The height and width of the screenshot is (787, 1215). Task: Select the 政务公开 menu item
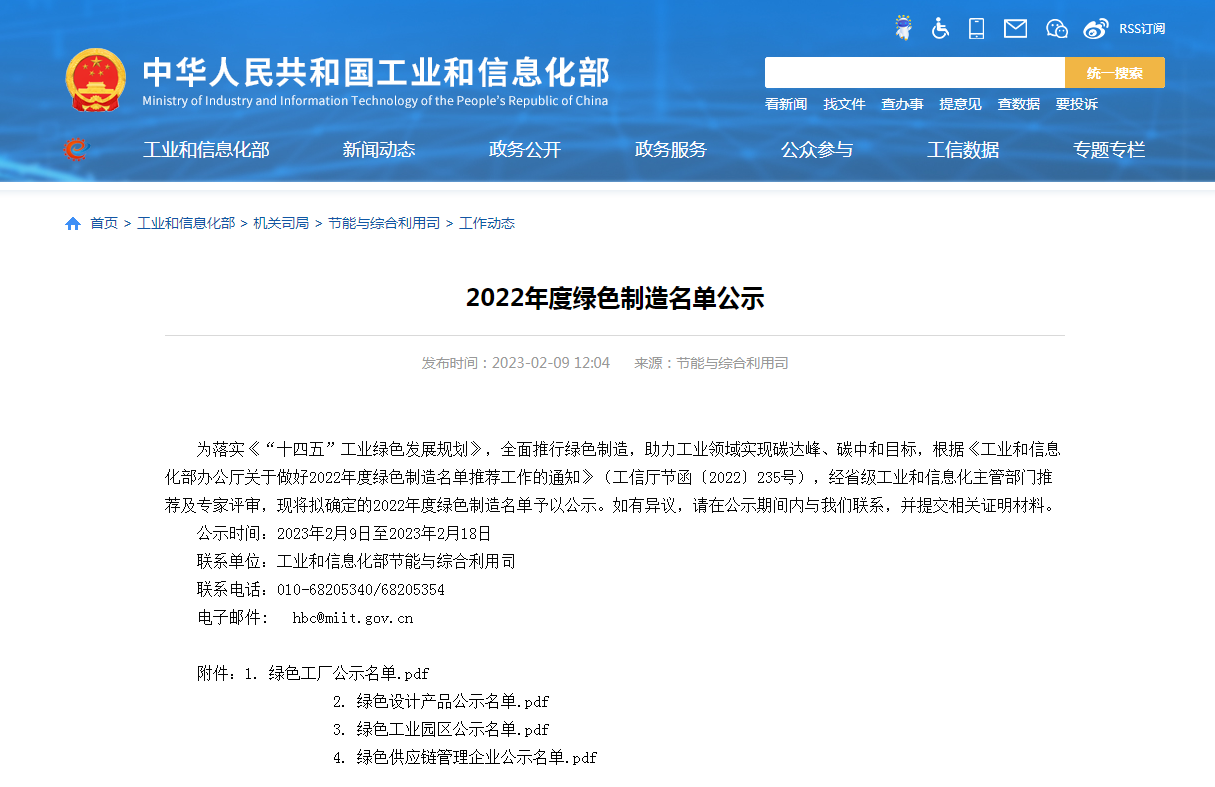(x=525, y=150)
